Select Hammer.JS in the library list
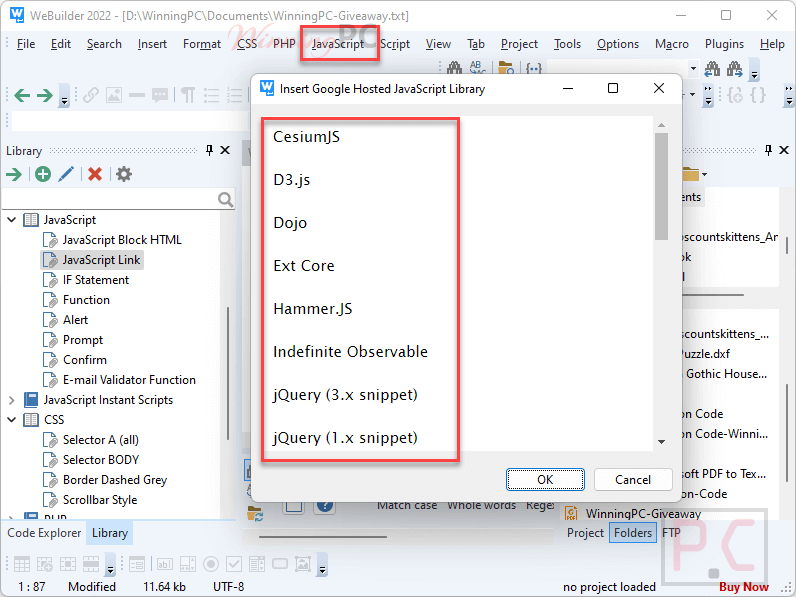Screen dimensions: 796x597 (313, 309)
